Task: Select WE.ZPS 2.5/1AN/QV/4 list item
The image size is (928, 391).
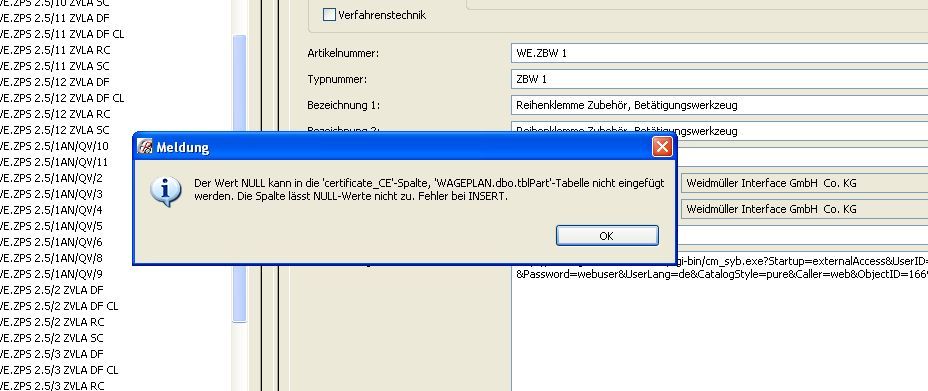Action: click(51, 210)
